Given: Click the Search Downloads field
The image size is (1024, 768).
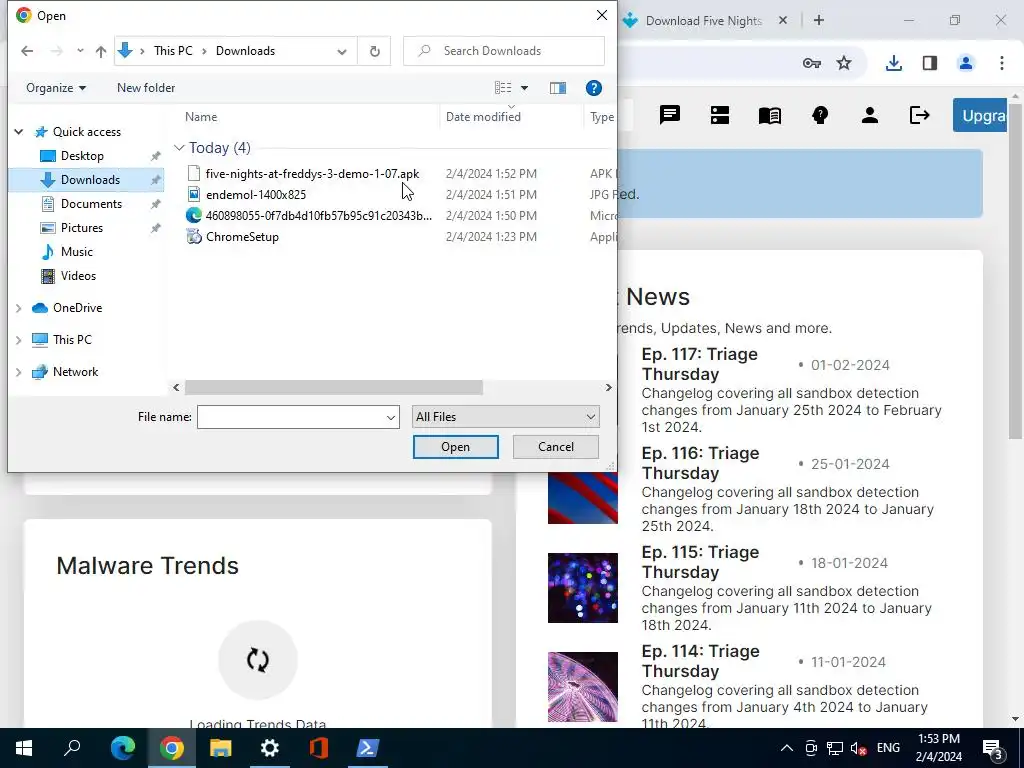Looking at the screenshot, I should click(504, 51).
